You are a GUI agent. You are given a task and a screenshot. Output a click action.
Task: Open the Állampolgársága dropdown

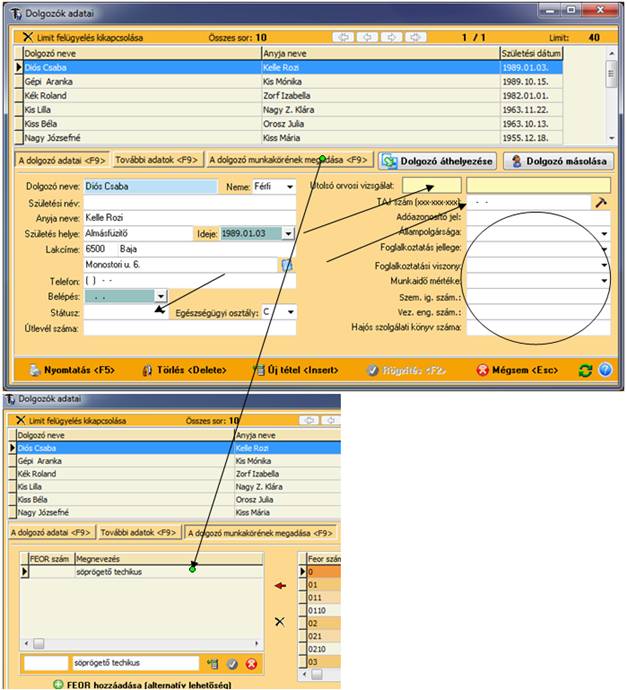click(605, 233)
